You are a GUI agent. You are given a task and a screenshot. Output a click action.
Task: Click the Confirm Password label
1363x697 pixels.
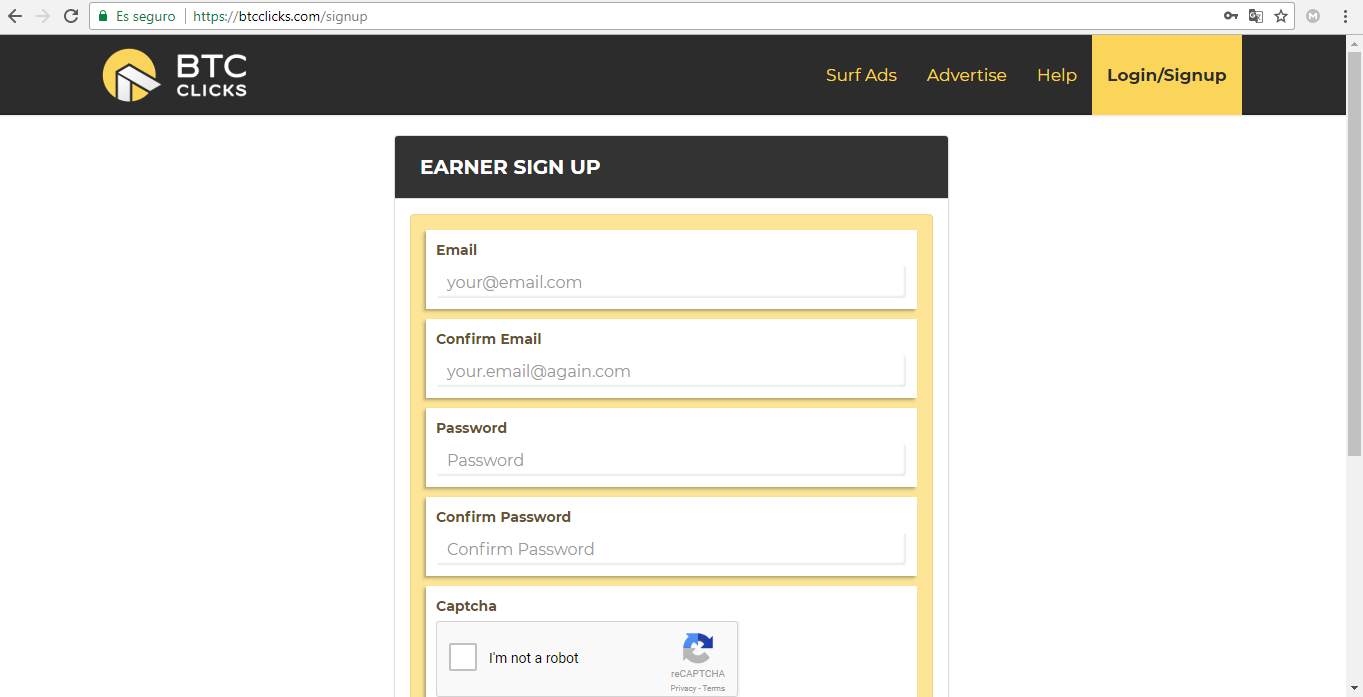503,517
